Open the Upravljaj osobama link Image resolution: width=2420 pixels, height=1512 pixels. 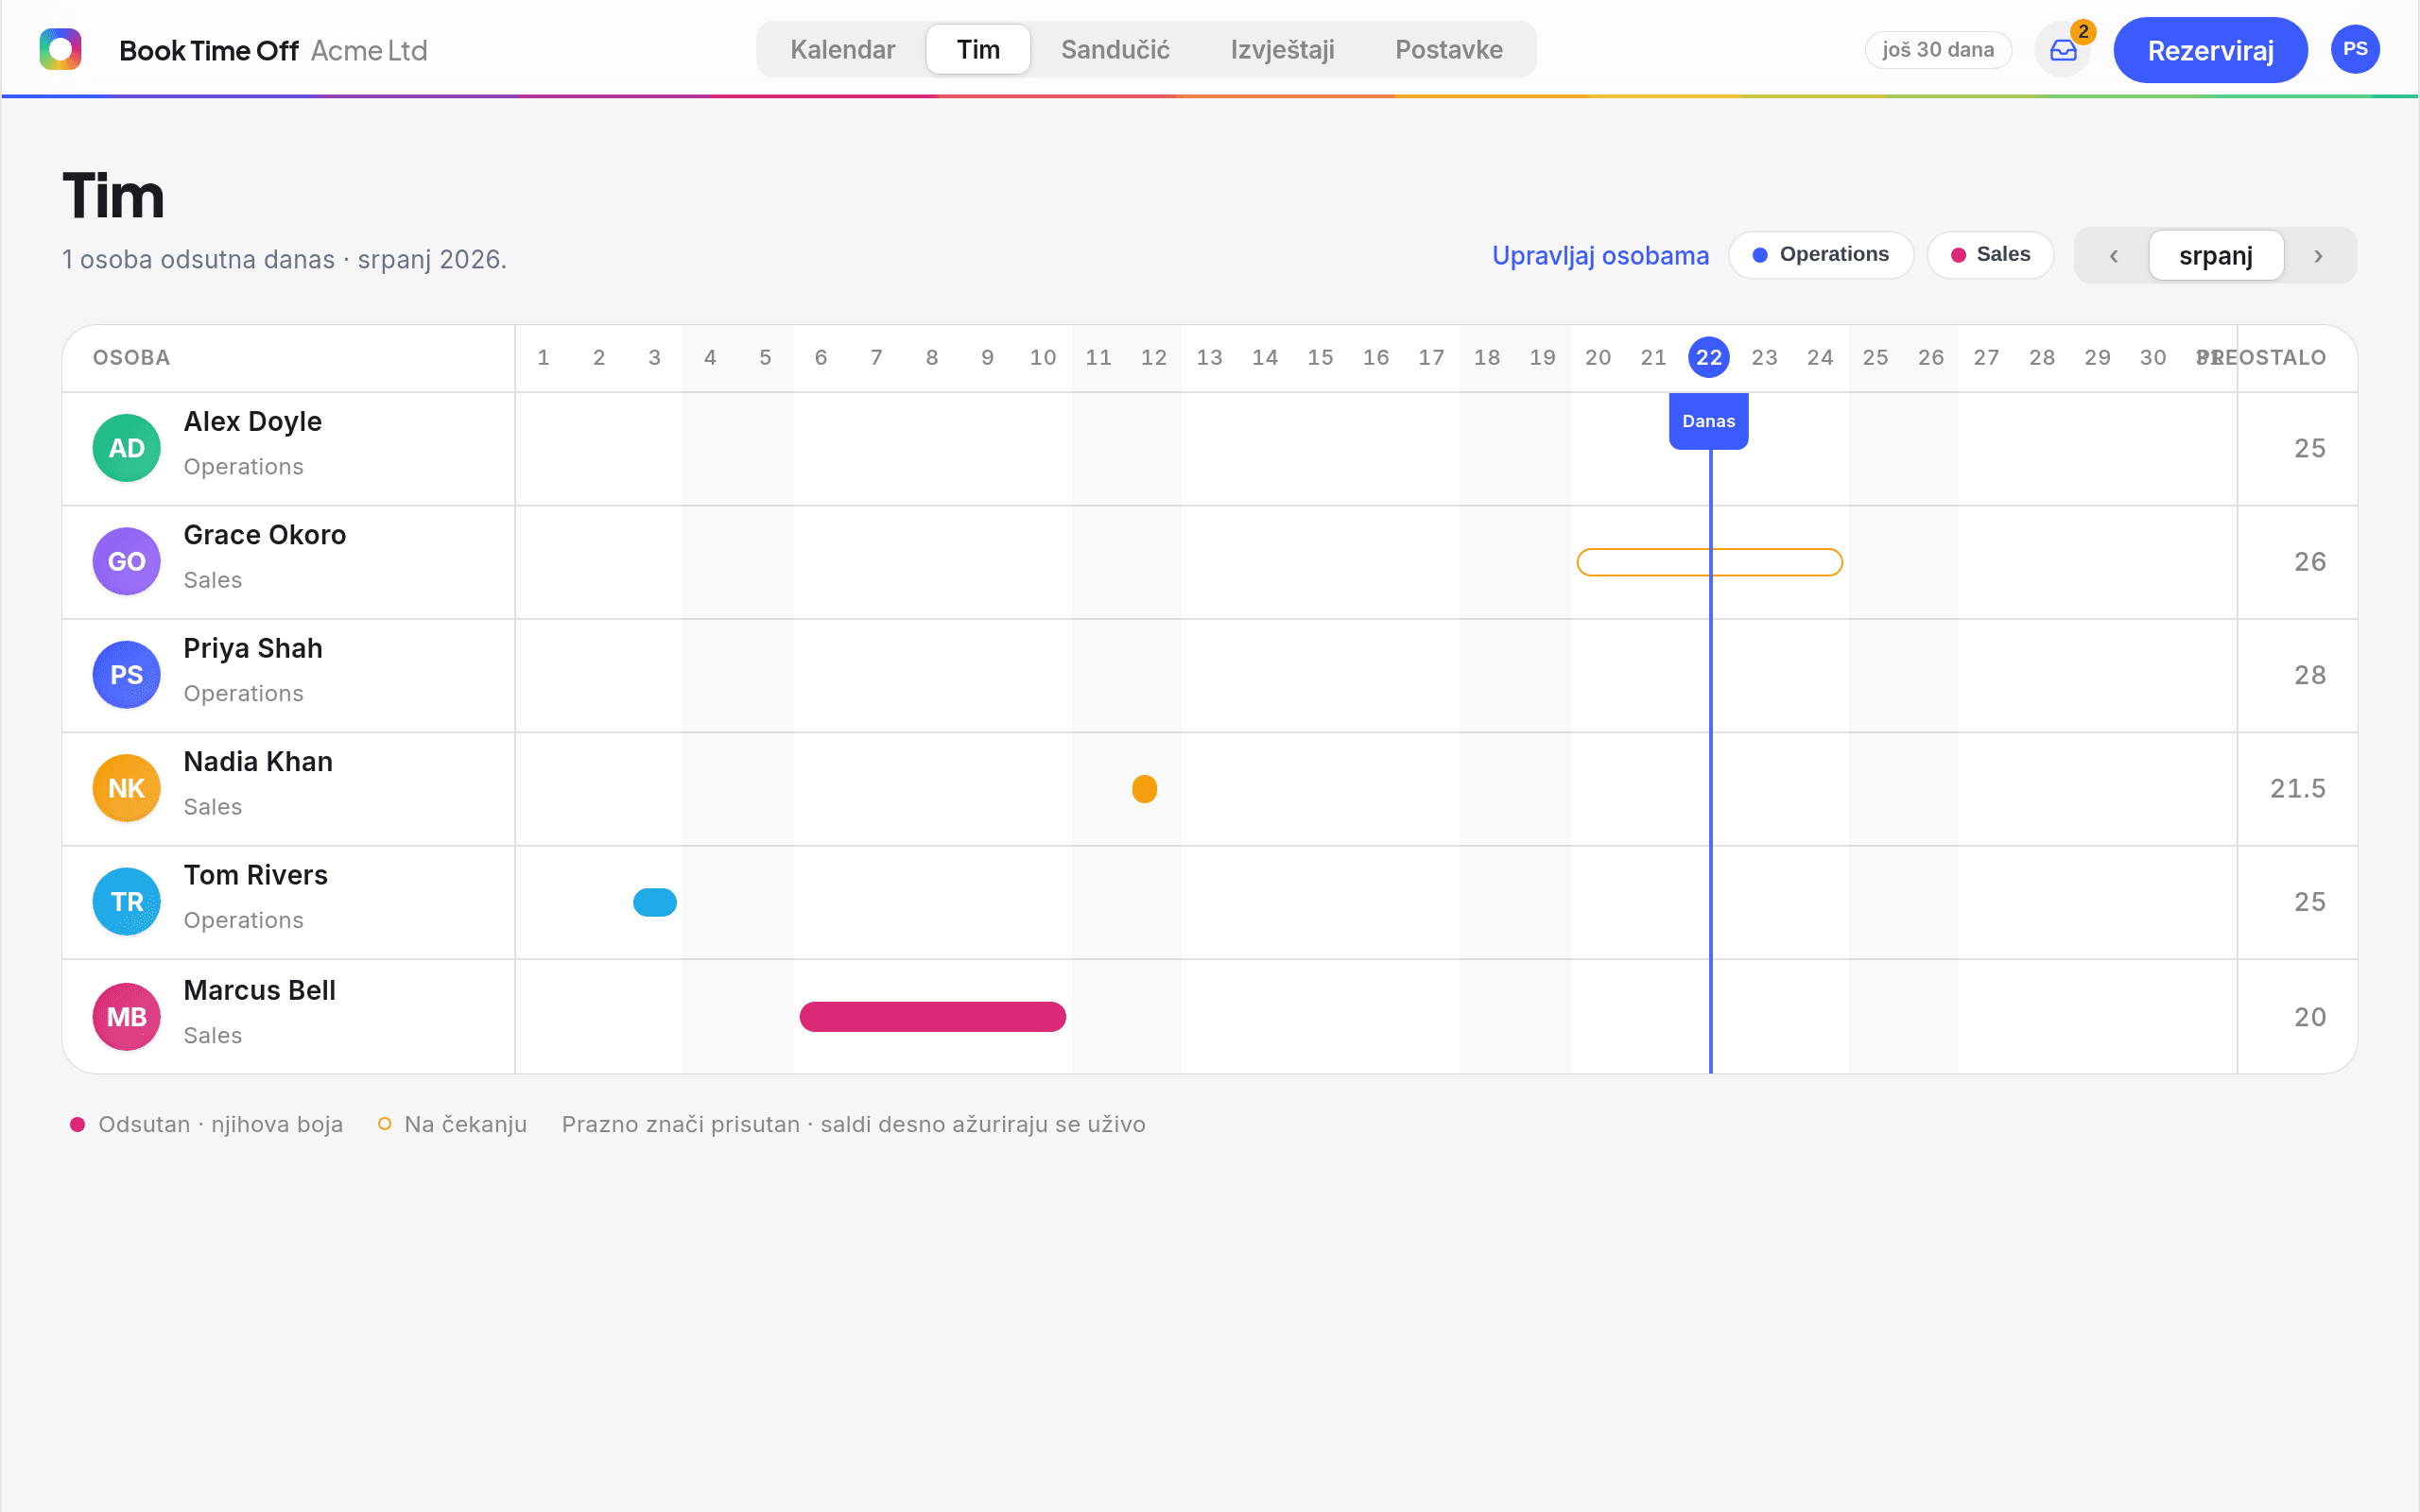pos(1600,256)
